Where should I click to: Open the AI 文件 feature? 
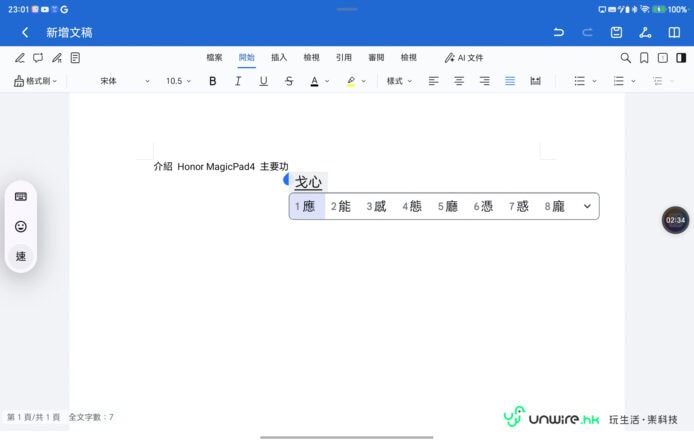(464, 58)
